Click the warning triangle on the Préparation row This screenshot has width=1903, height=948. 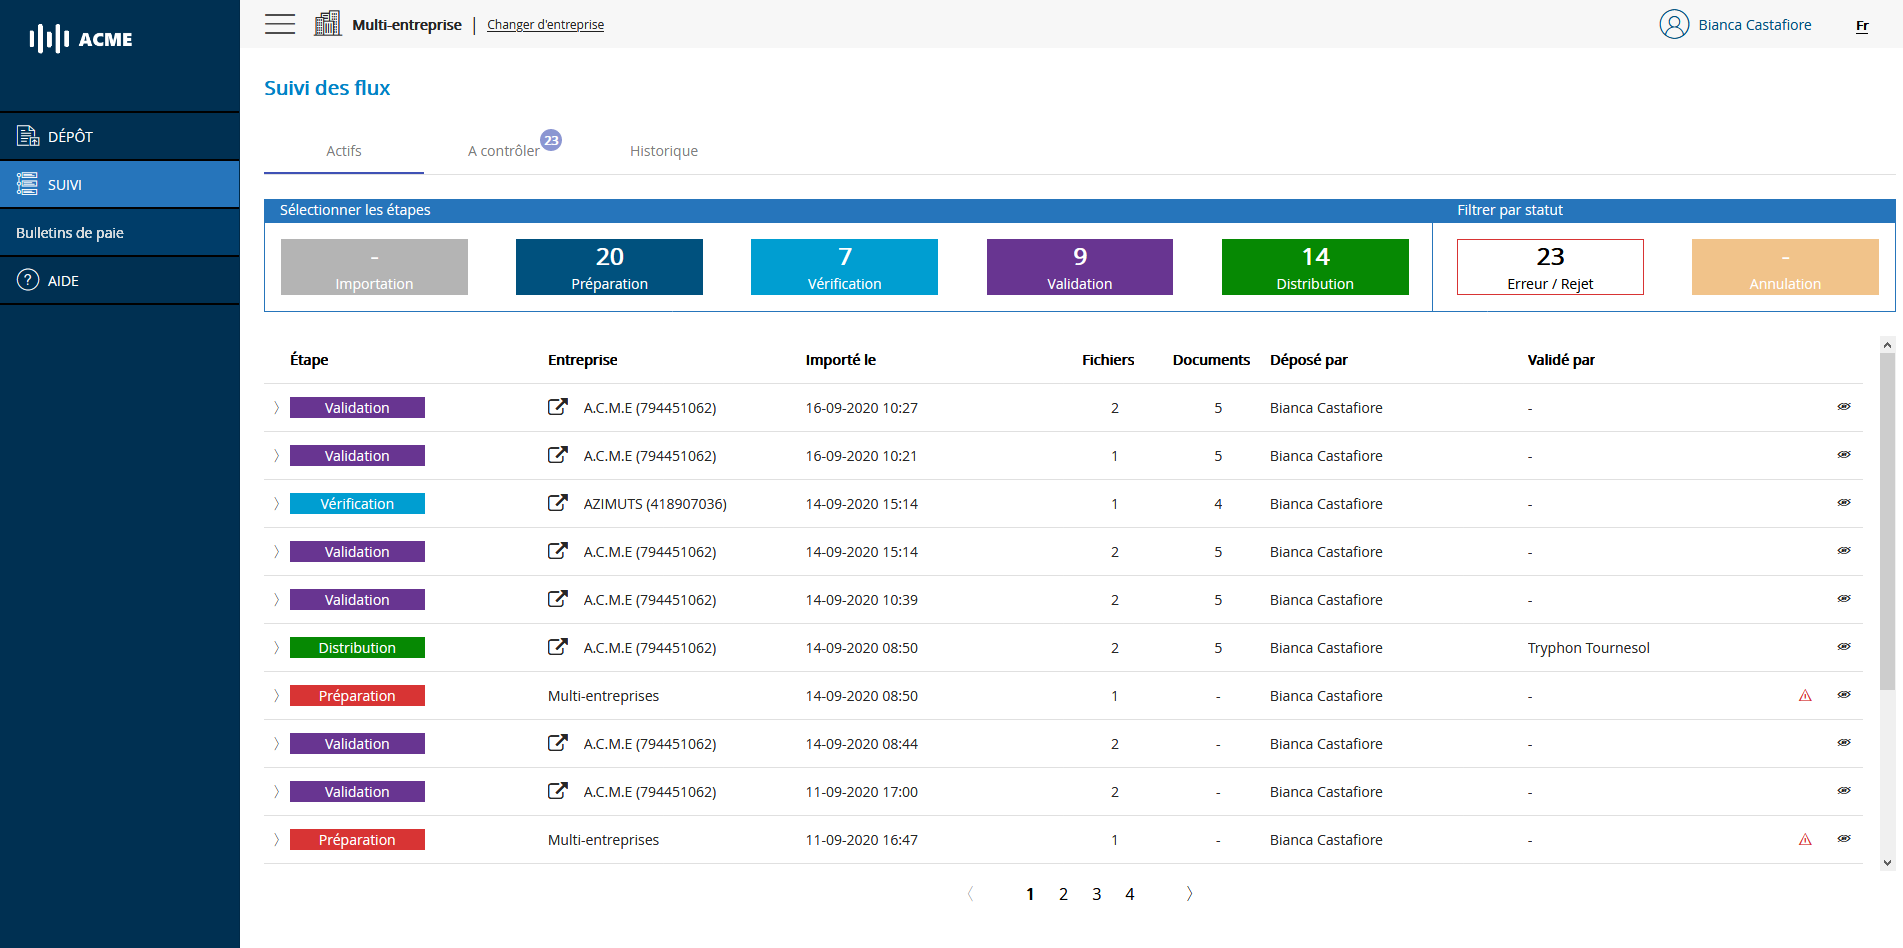click(1806, 695)
